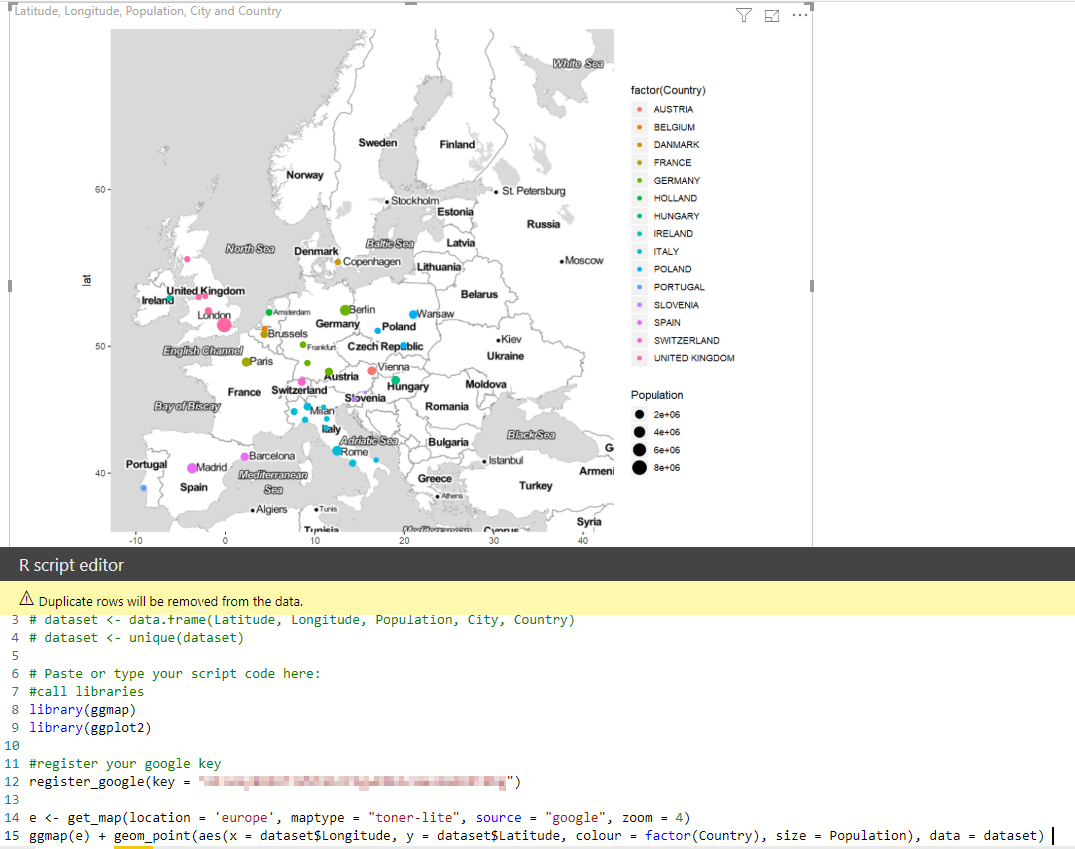Viewport: 1075px width, 849px height.
Task: Place cursor on the register_google key line
Action: tap(110, 781)
